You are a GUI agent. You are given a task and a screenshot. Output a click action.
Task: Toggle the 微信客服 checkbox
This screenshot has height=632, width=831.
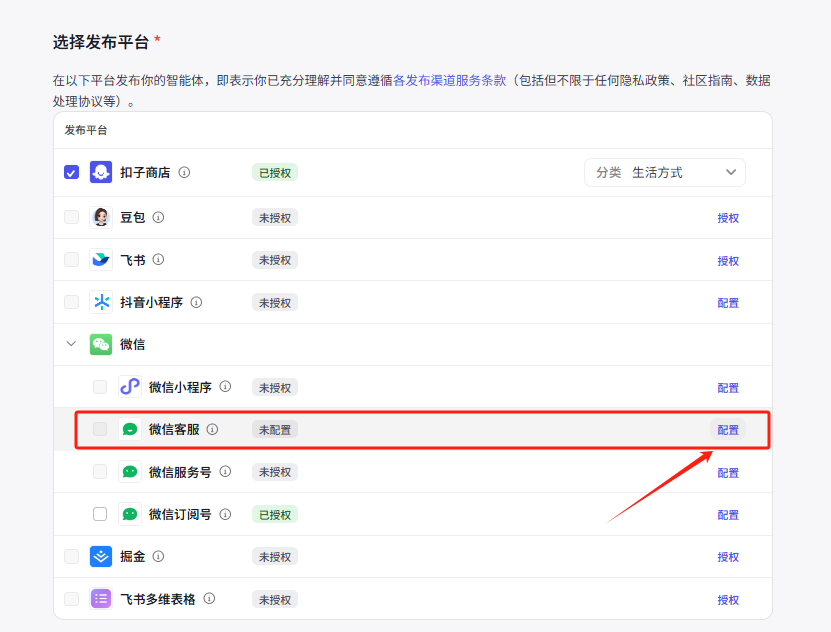[x=100, y=429]
